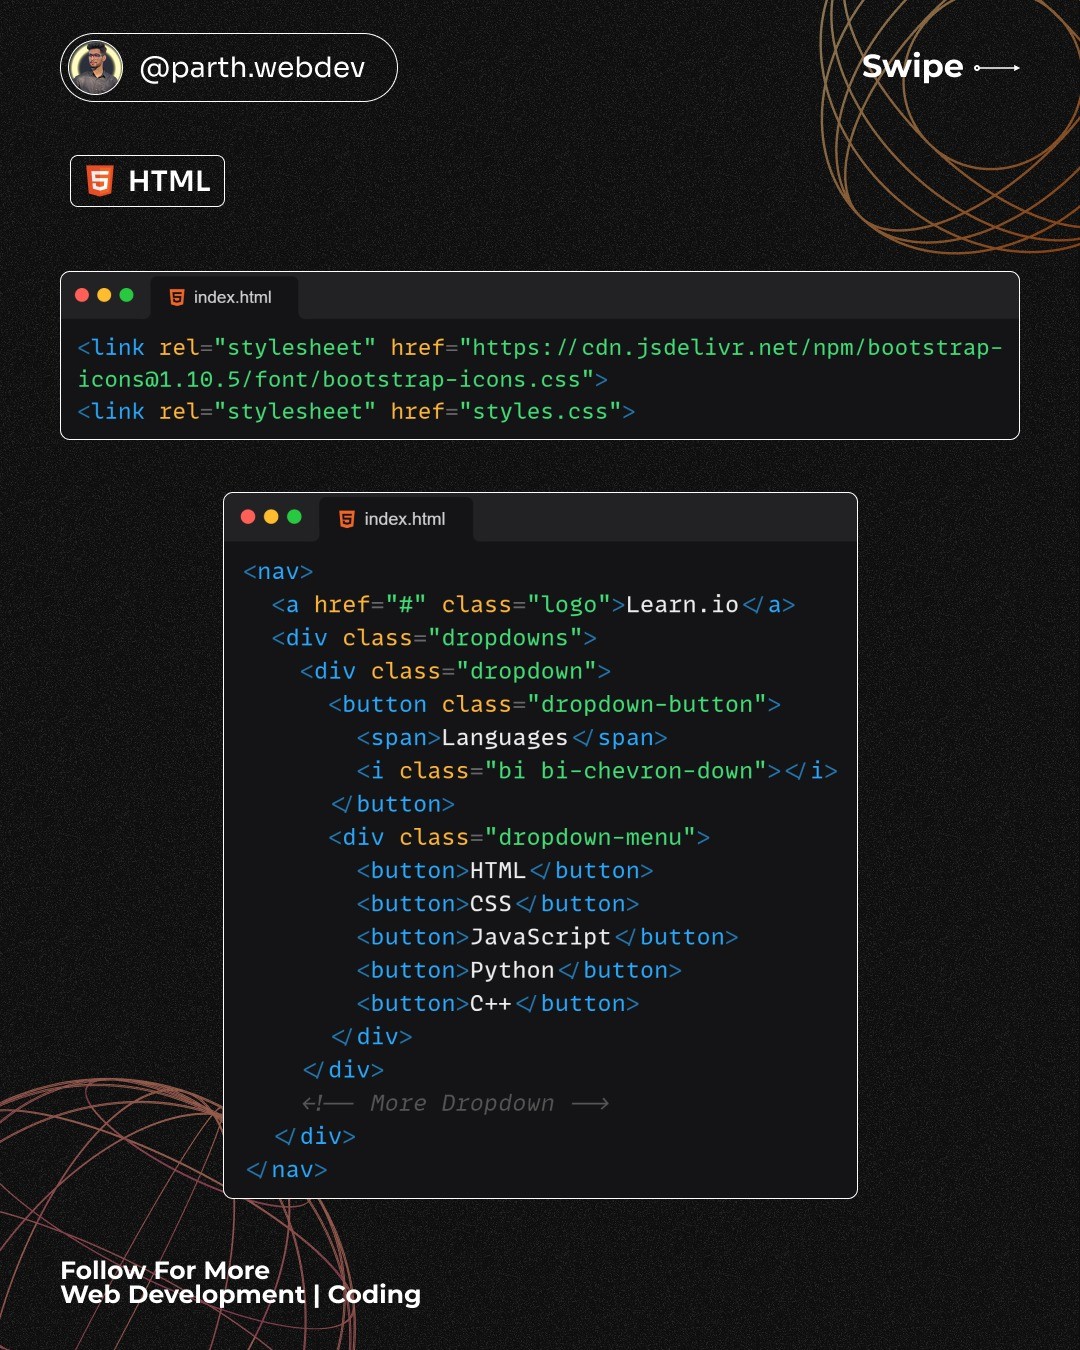Image resolution: width=1080 pixels, height=1350 pixels.
Task: Click the <button>Python</button> line
Action: (519, 969)
